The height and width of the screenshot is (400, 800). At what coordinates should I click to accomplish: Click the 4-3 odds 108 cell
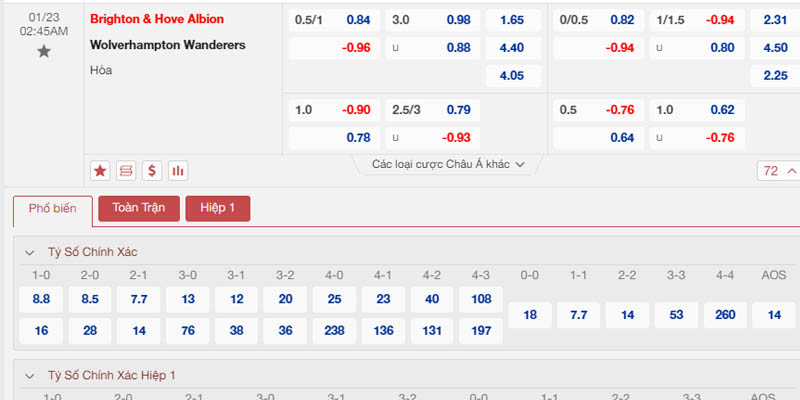[x=481, y=298]
